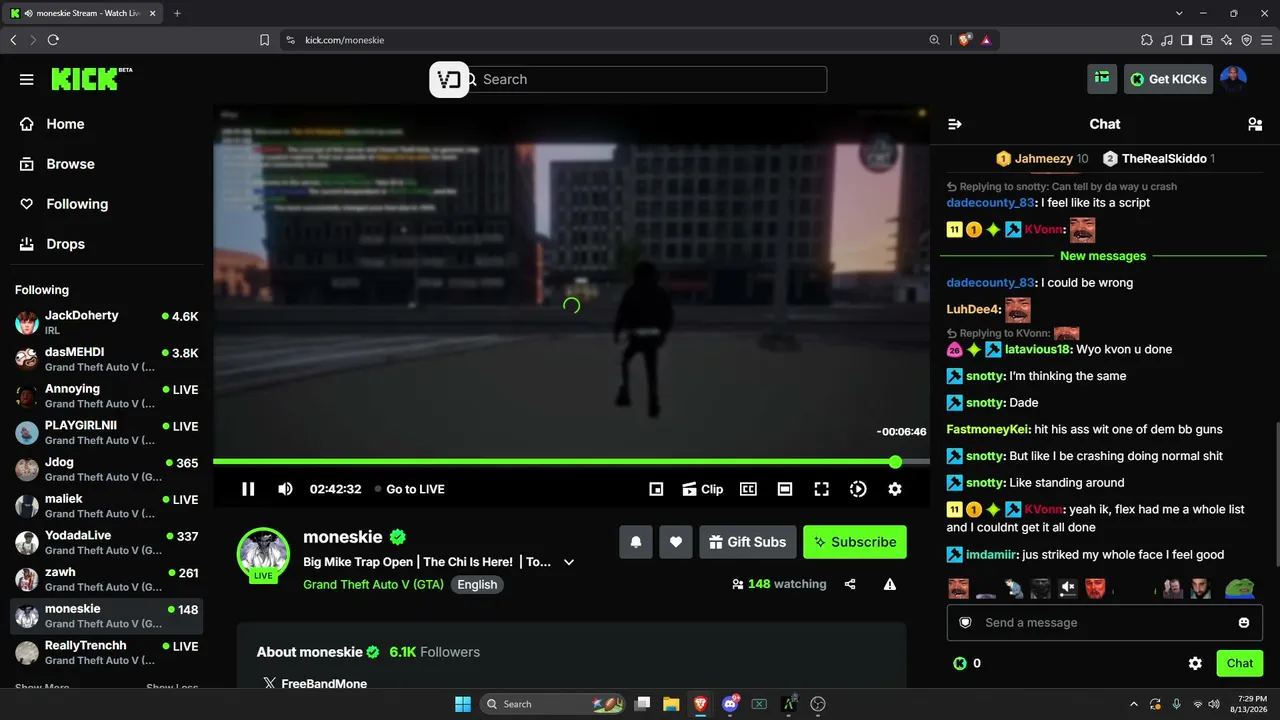Select the PLAYGIRLNII channel
The height and width of the screenshot is (720, 1280).
107,432
